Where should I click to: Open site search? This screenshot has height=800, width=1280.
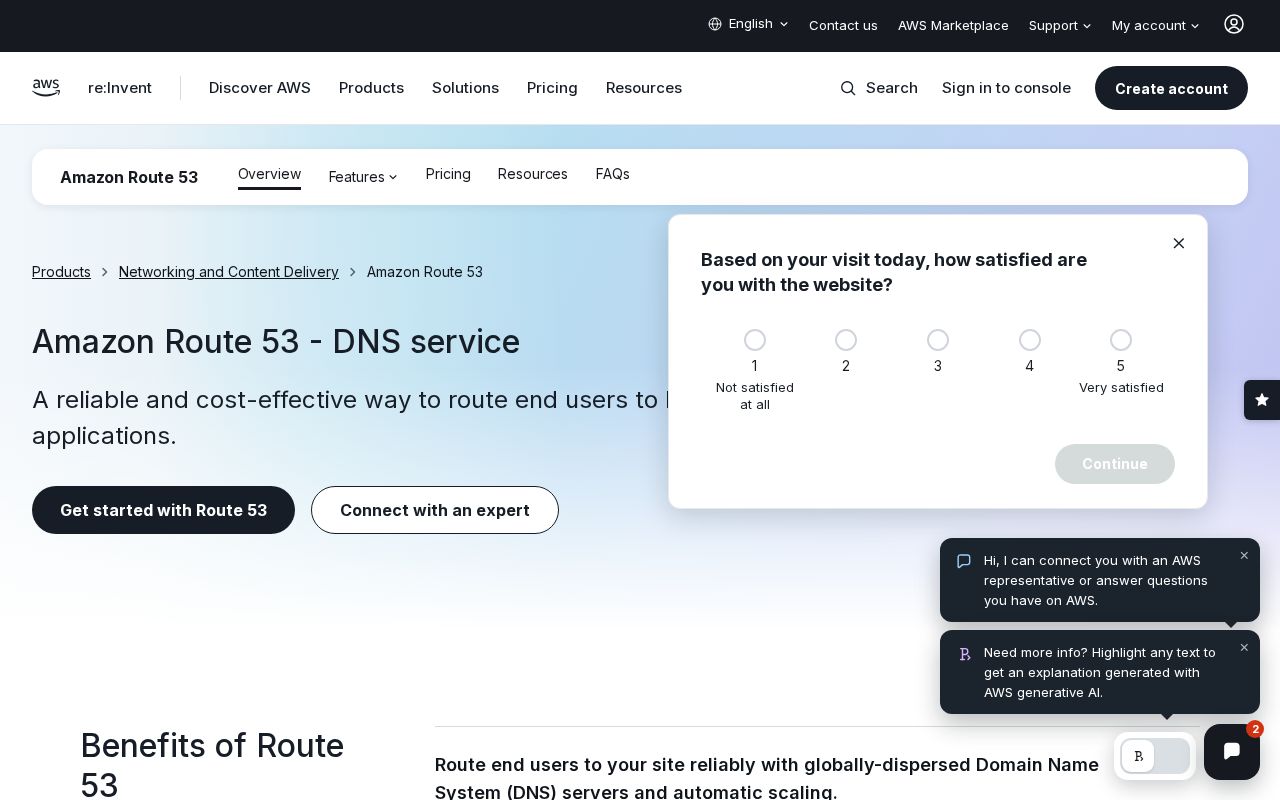[x=879, y=88]
